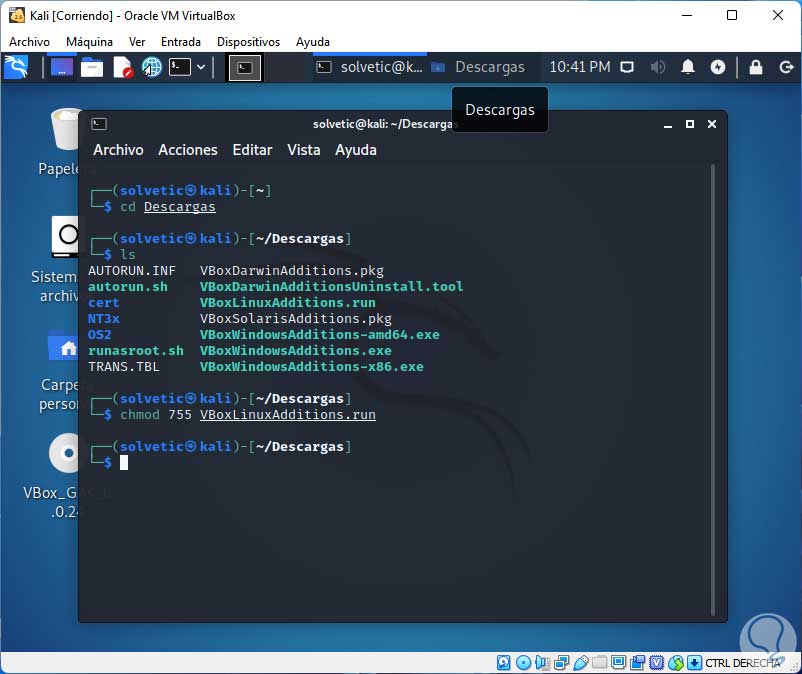Viewport: 802px width, 674px height.
Task: Click VBoxWindowsAdditions-amd64.exe file name
Action: 320,335
